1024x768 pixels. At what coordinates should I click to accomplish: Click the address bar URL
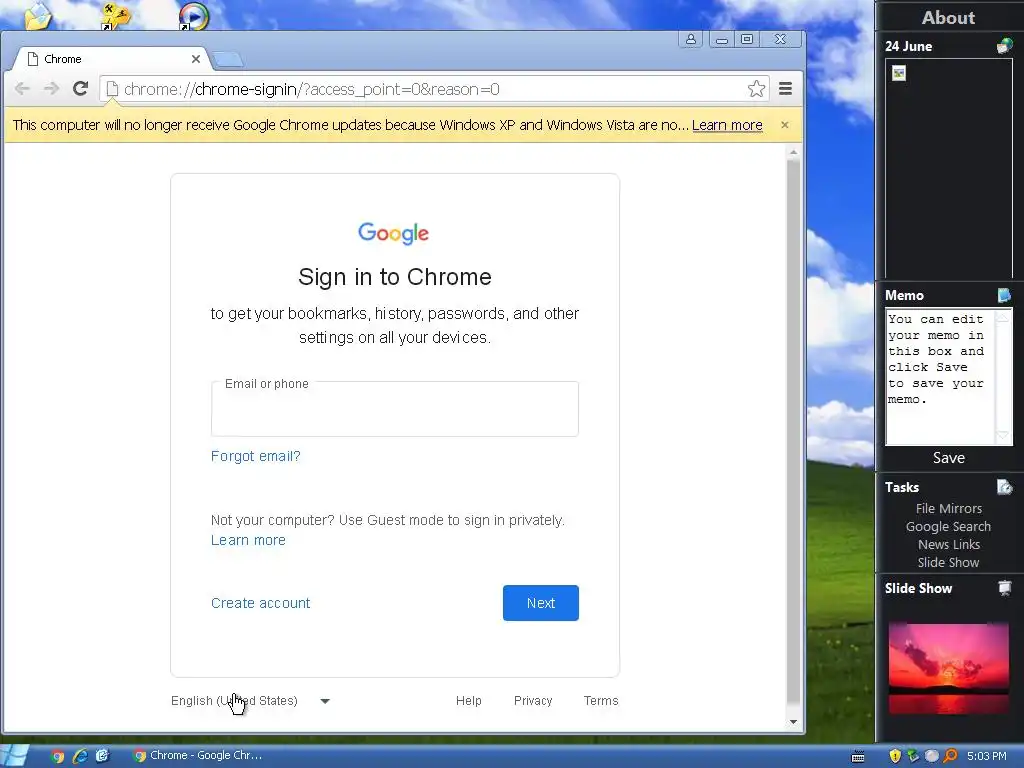312,89
